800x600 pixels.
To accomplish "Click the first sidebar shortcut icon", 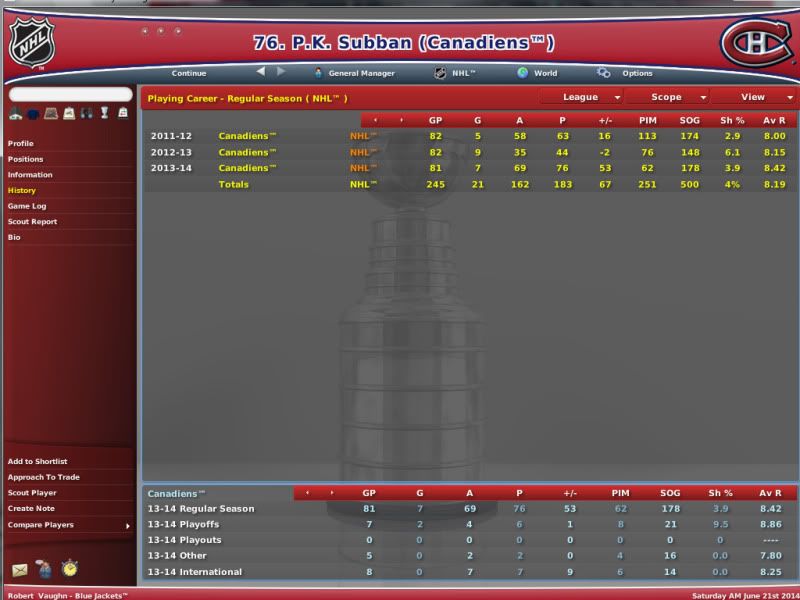I will [15, 113].
